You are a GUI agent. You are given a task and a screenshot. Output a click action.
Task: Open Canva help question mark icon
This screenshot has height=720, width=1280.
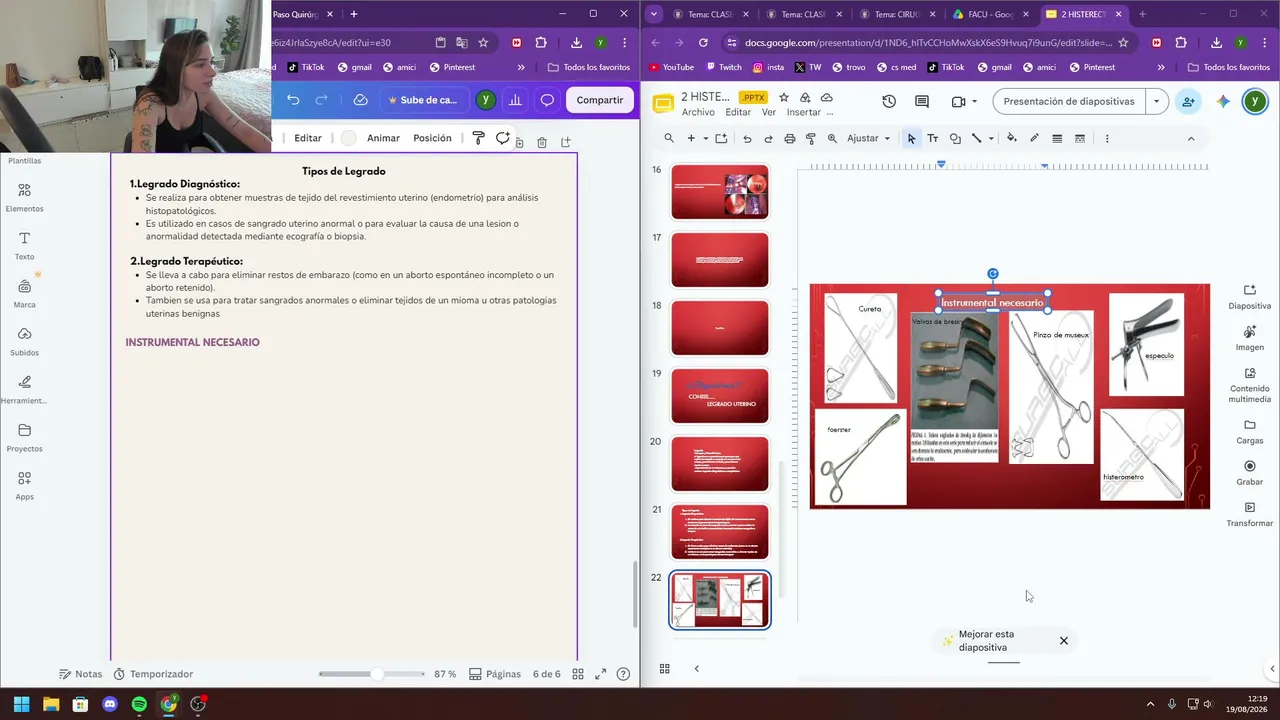point(624,674)
